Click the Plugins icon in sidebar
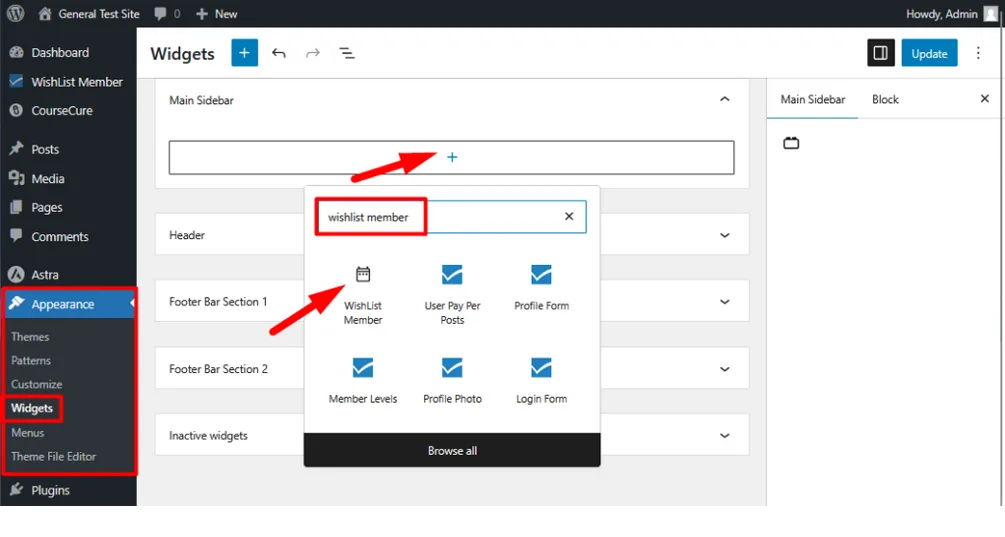Screen dimensions: 1005x537 click(17, 490)
